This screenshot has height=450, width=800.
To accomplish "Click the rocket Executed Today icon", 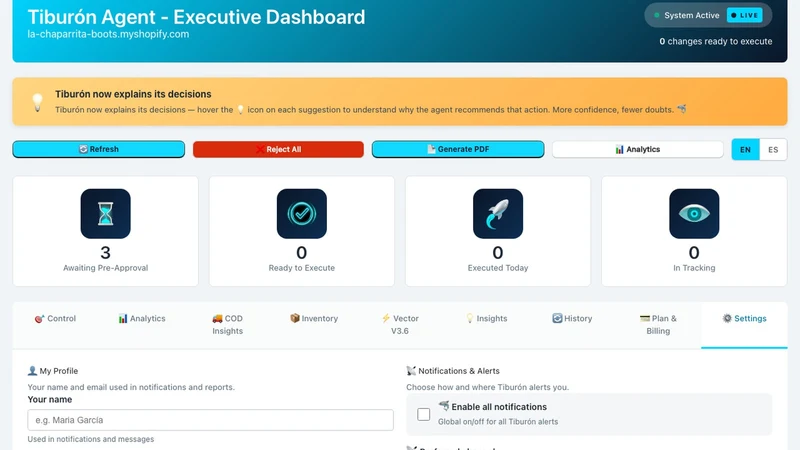I will (x=498, y=214).
